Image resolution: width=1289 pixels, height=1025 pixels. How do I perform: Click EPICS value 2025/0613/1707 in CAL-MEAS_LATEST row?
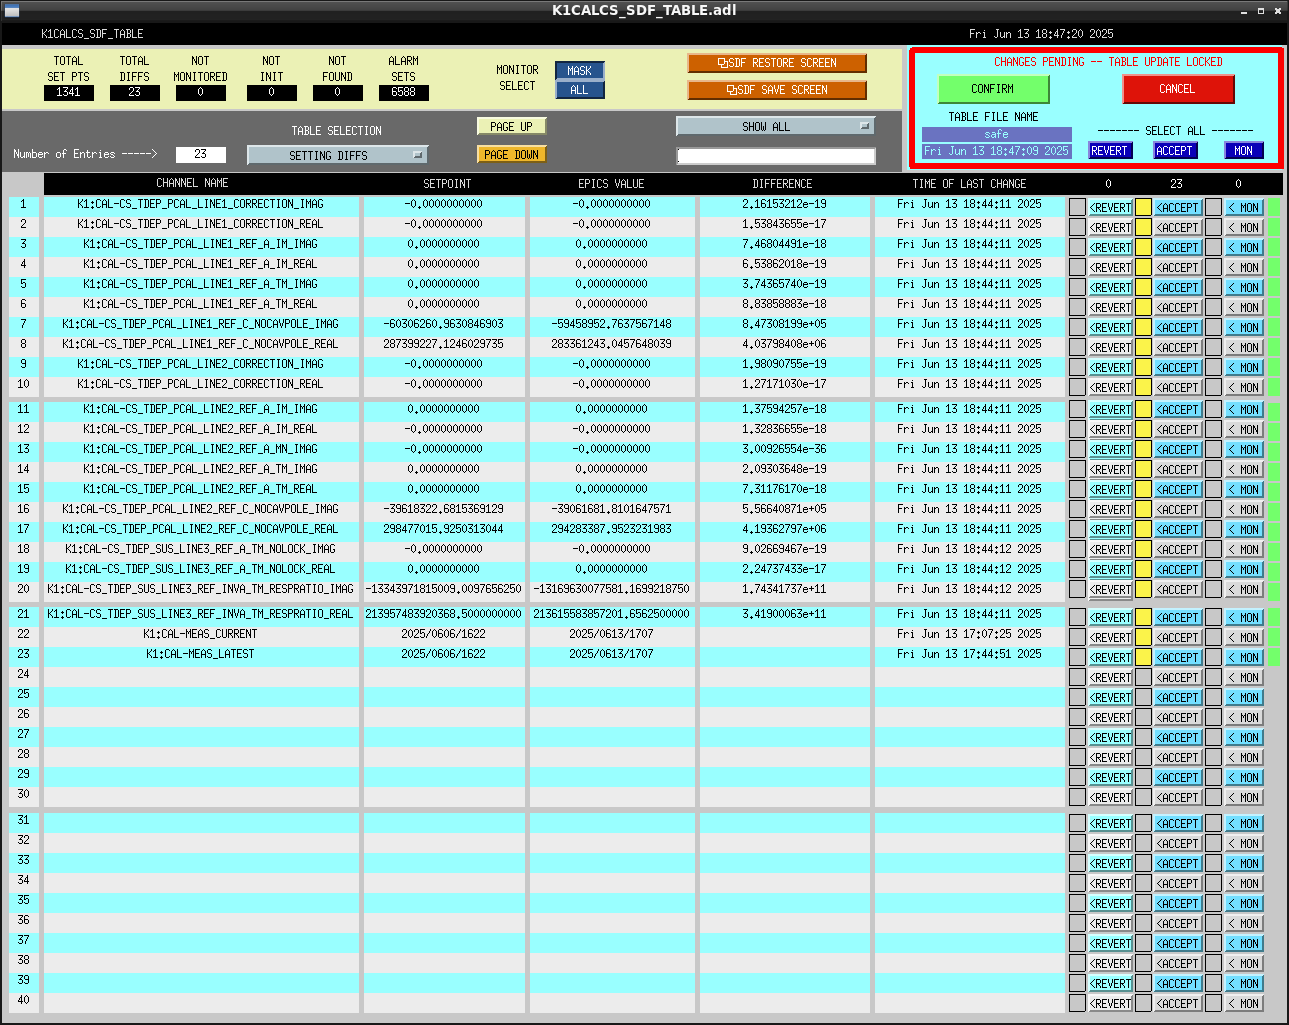(x=611, y=654)
